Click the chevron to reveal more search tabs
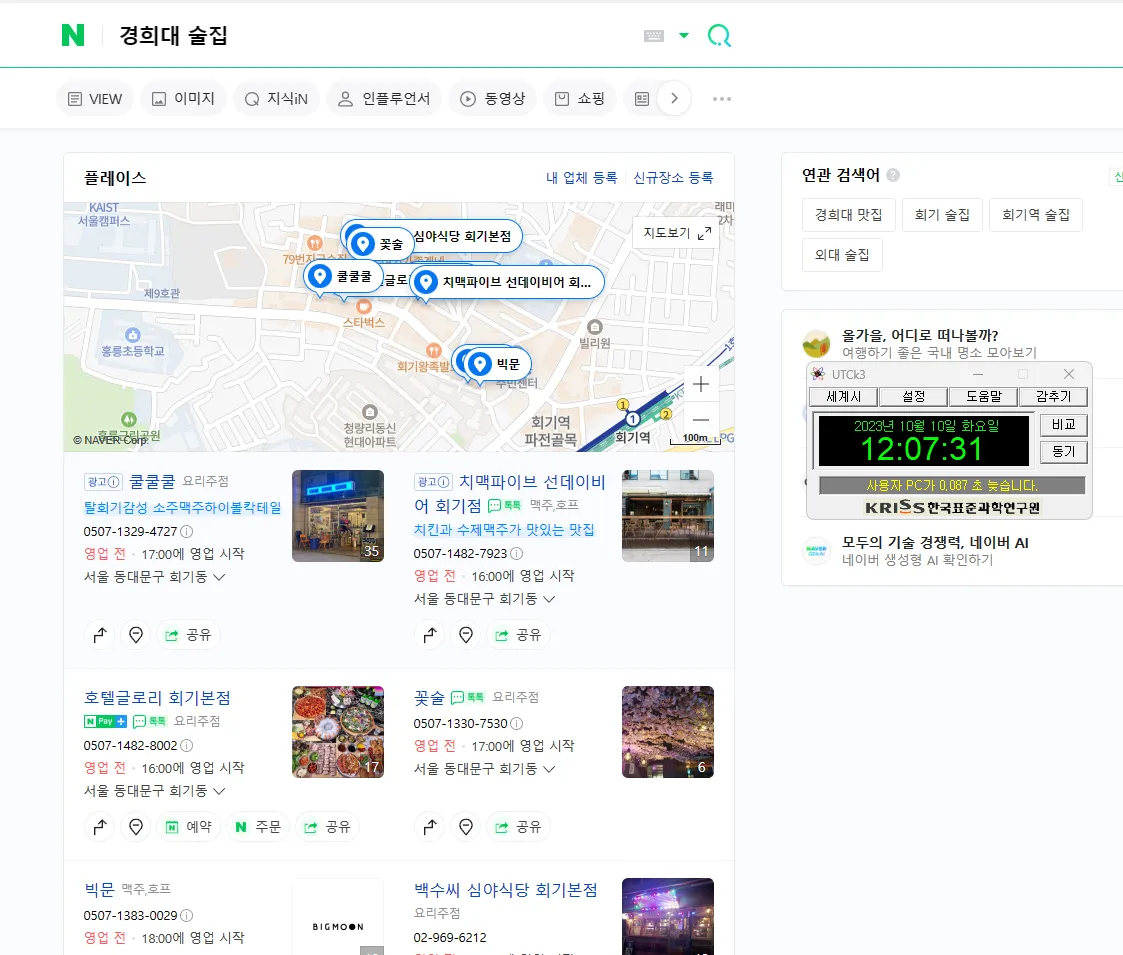This screenshot has height=955, width=1123. 675,98
